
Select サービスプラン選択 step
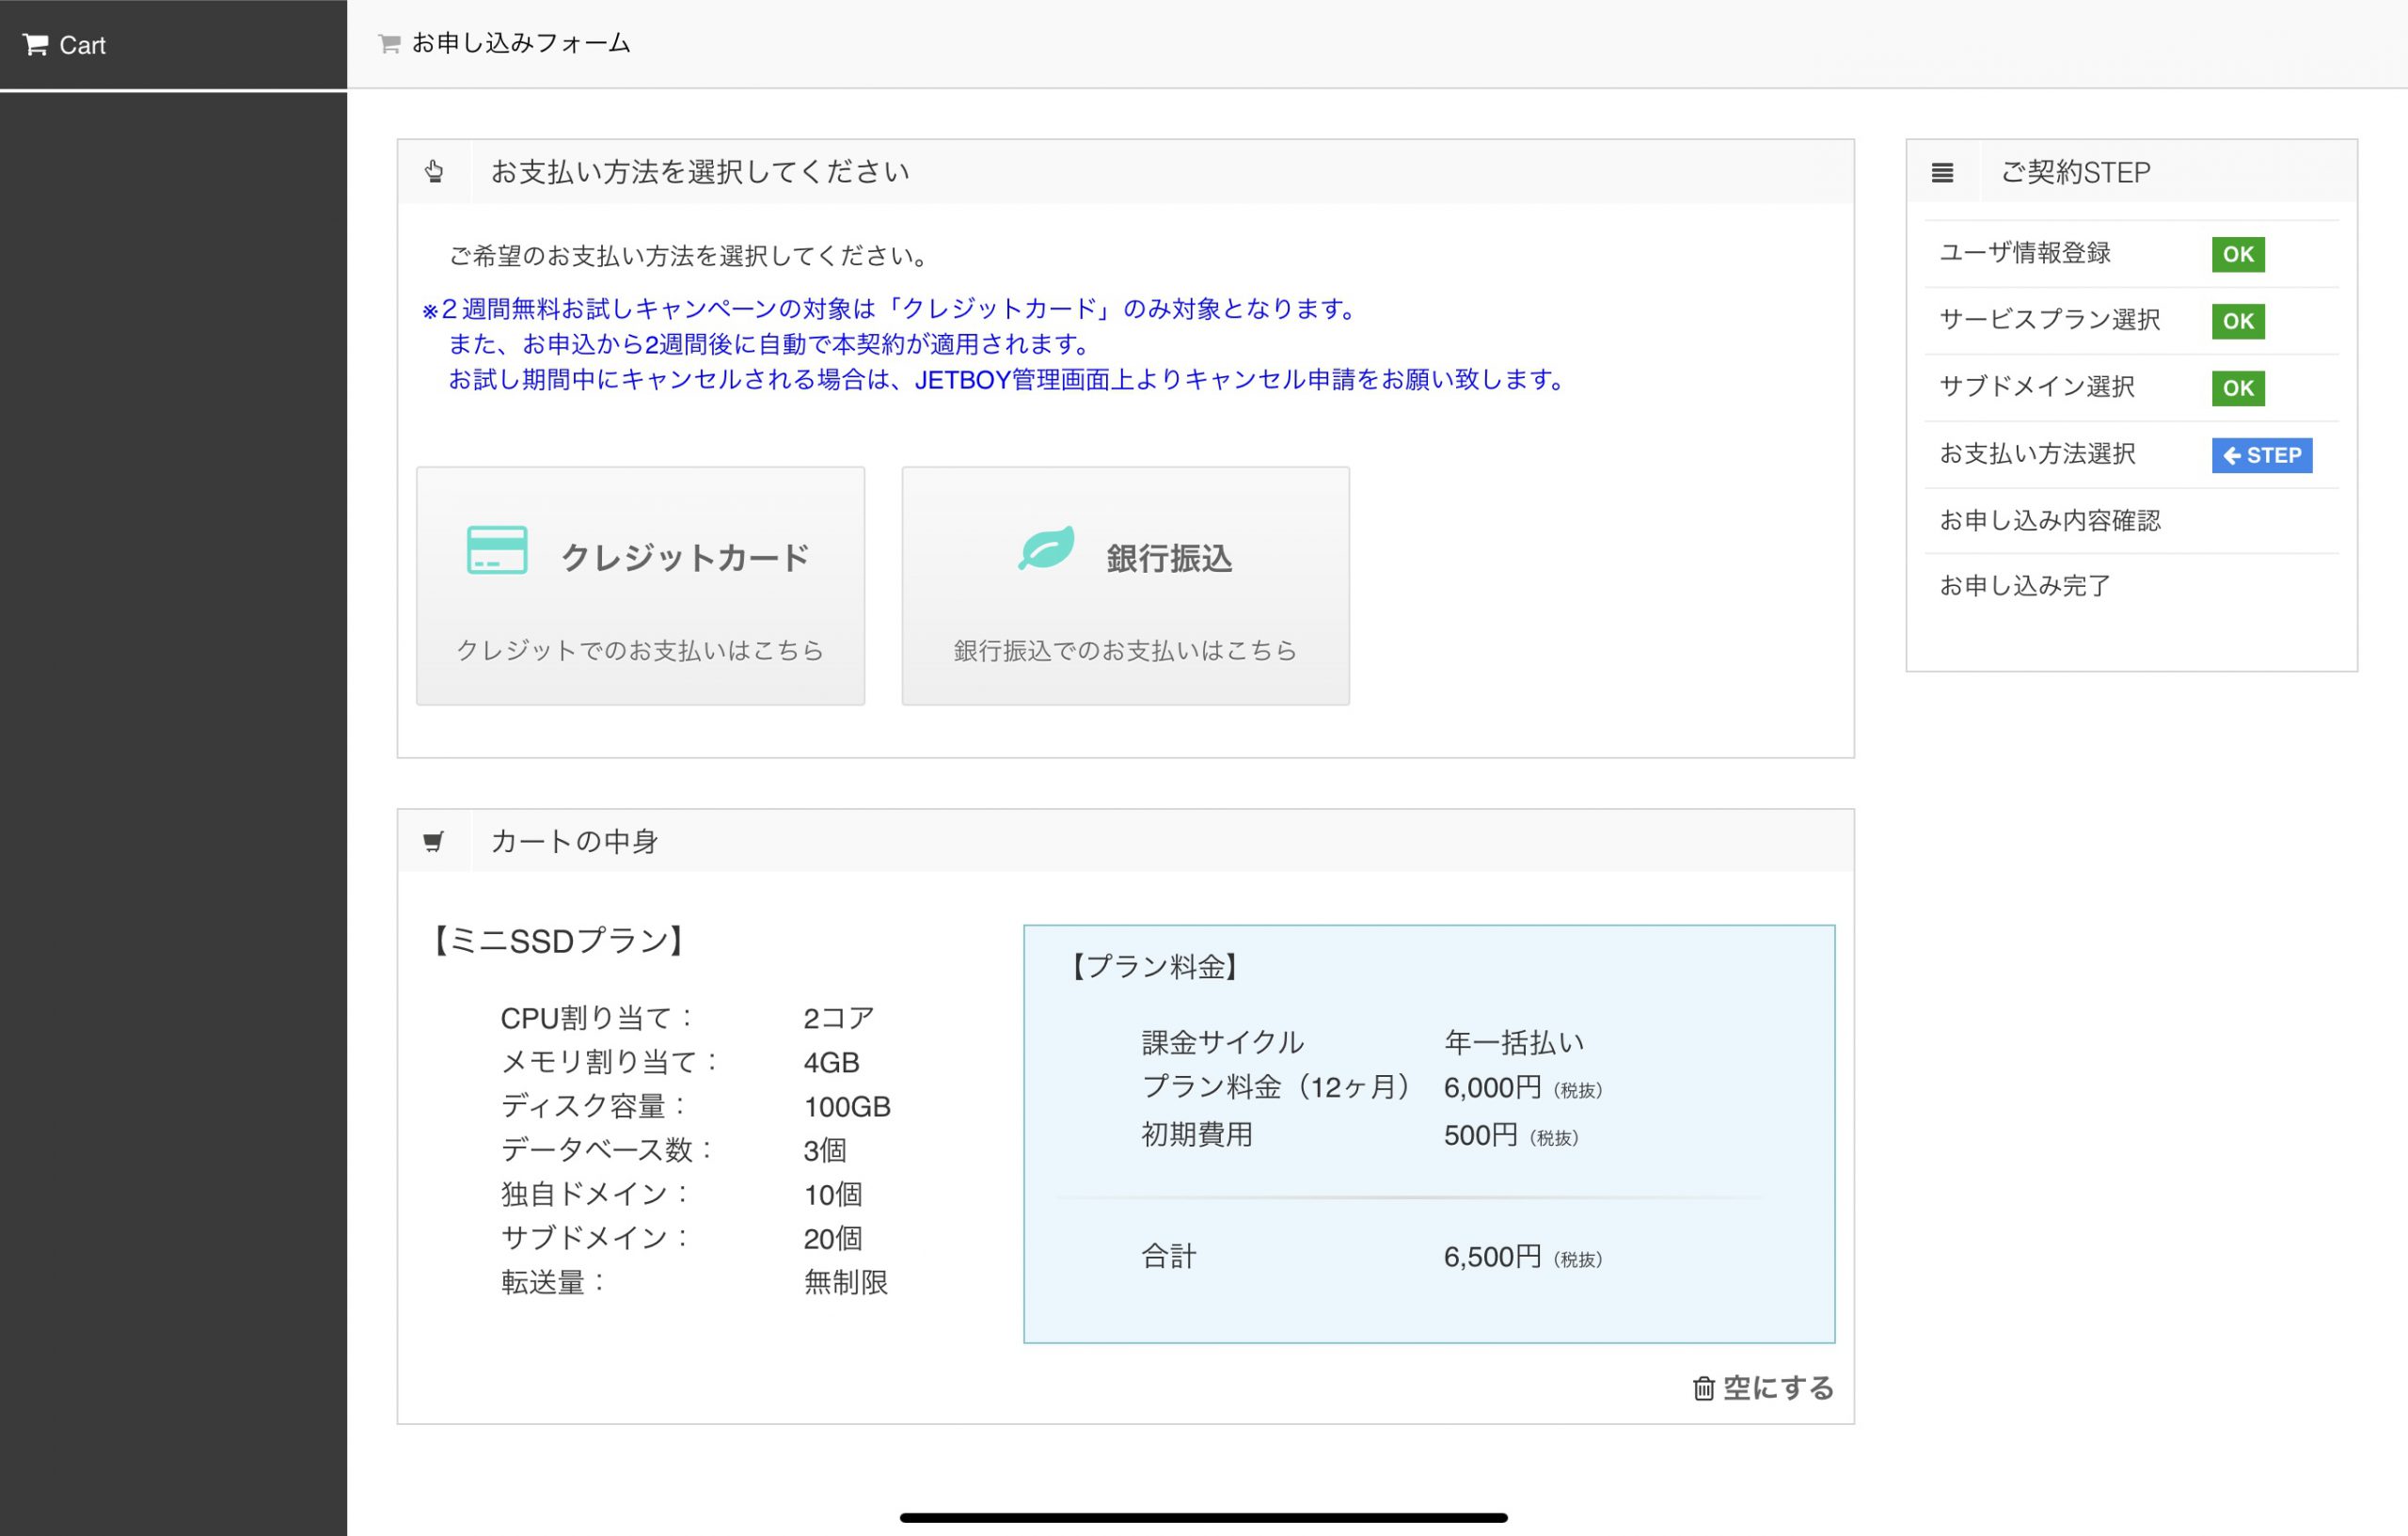[x=2050, y=320]
